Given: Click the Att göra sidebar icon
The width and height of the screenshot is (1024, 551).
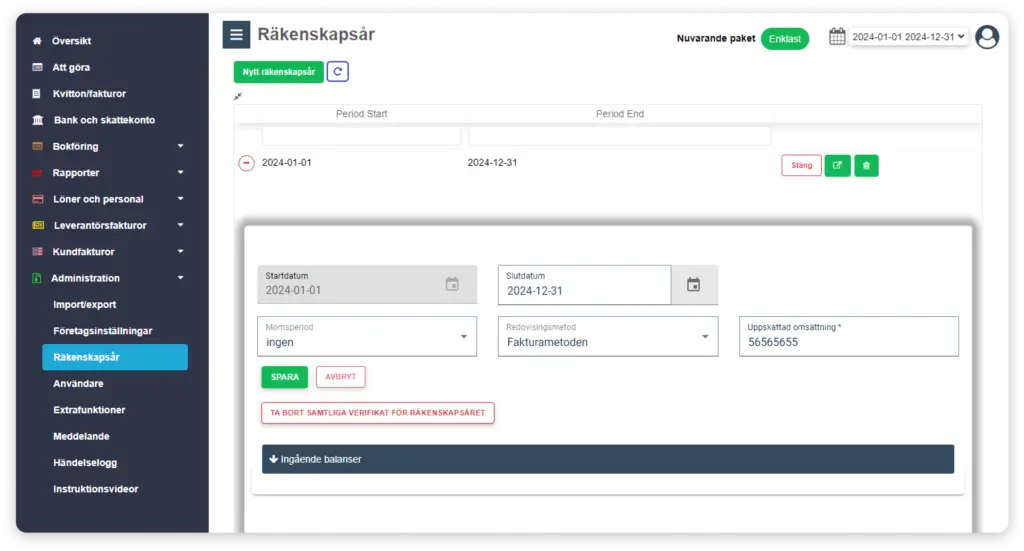Looking at the screenshot, I should point(37,67).
